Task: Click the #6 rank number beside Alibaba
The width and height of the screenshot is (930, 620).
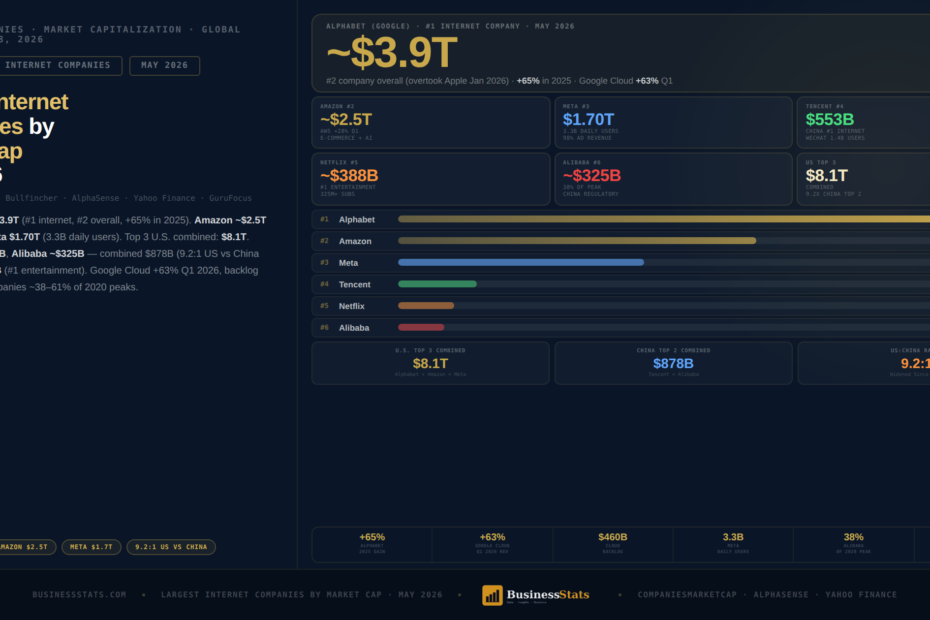Action: click(324, 328)
